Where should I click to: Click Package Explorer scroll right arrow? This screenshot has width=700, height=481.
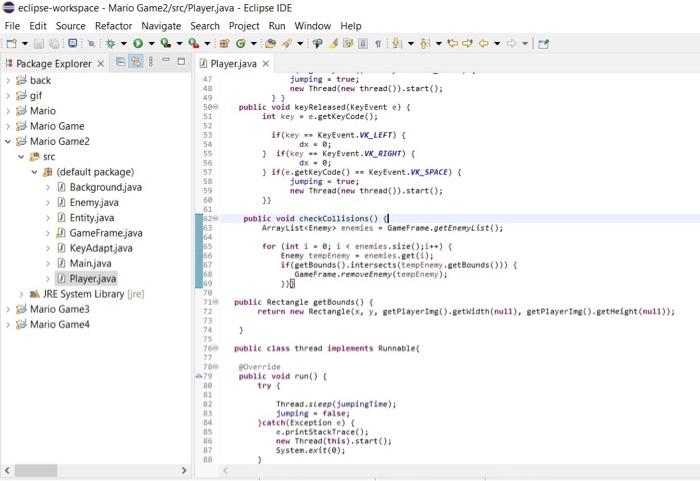tap(184, 470)
